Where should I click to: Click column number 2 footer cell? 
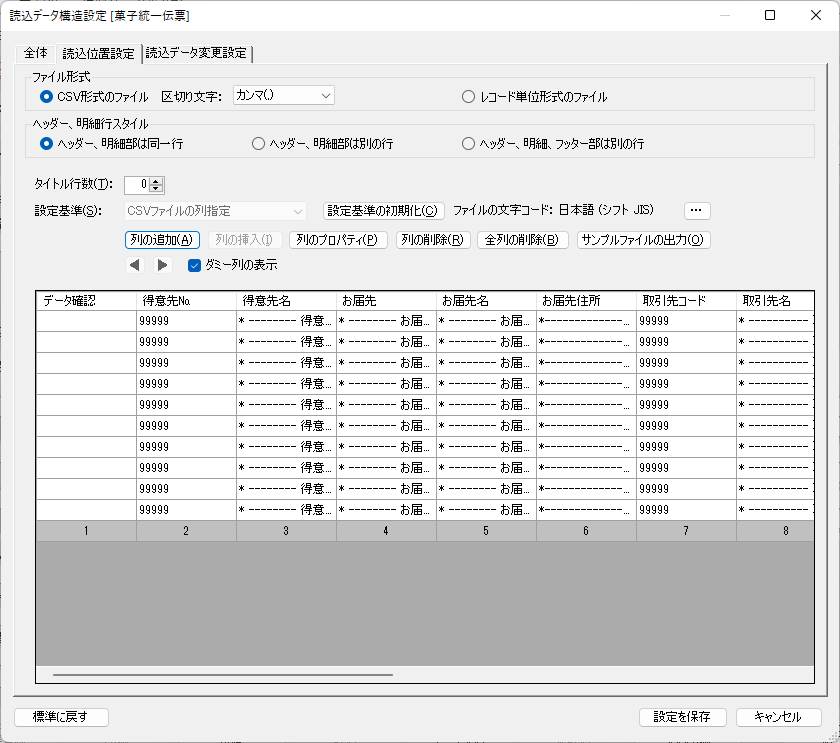coord(186,531)
